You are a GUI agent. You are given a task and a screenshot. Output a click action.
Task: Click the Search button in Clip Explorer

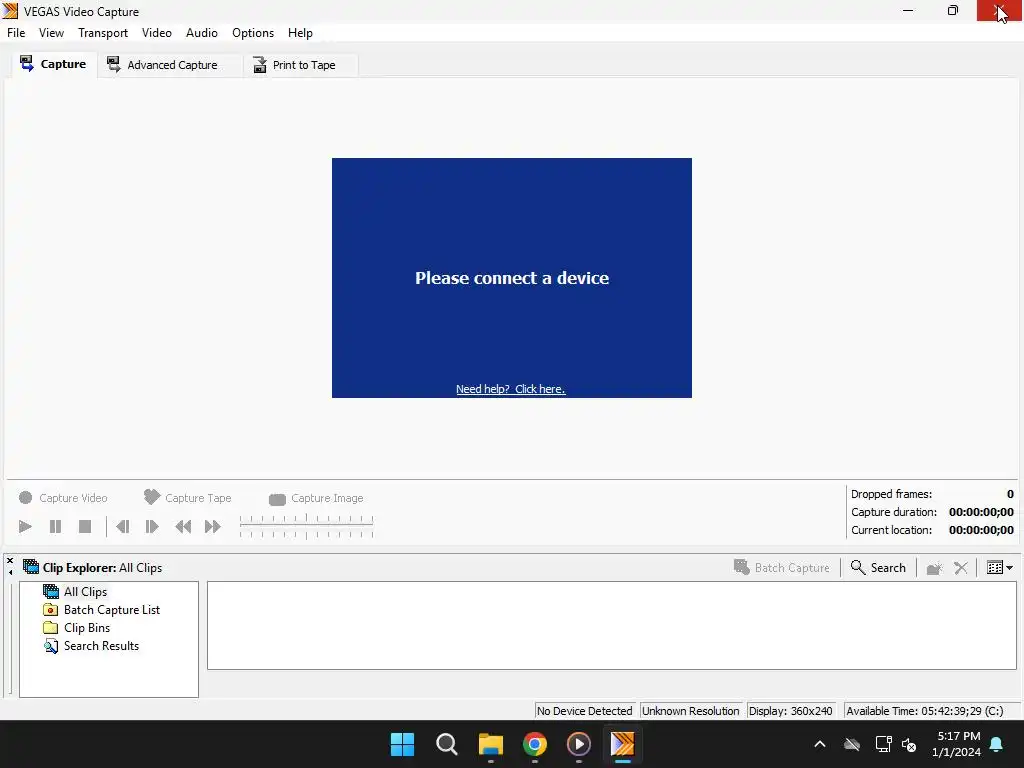point(878,568)
